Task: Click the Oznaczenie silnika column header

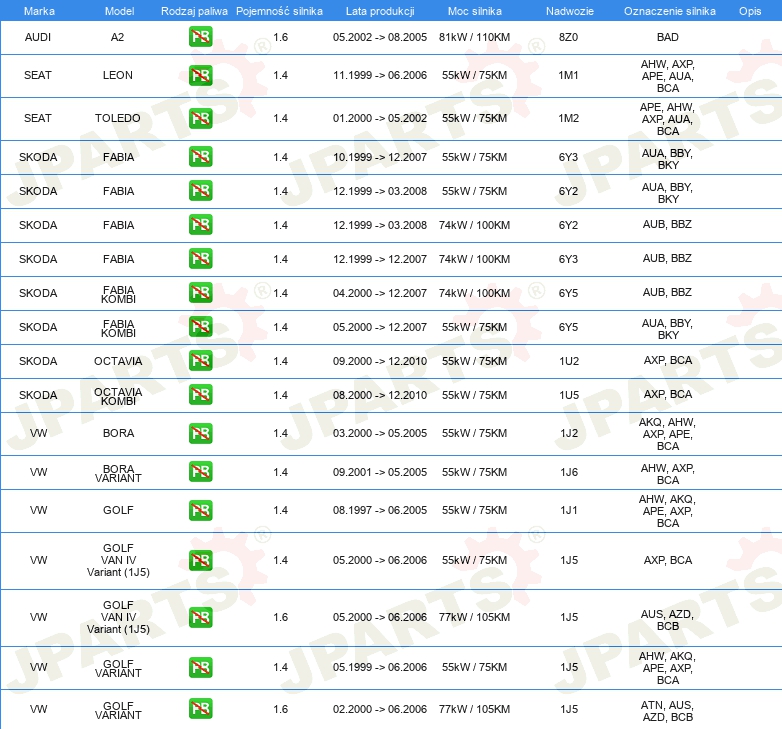Action: coord(669,11)
